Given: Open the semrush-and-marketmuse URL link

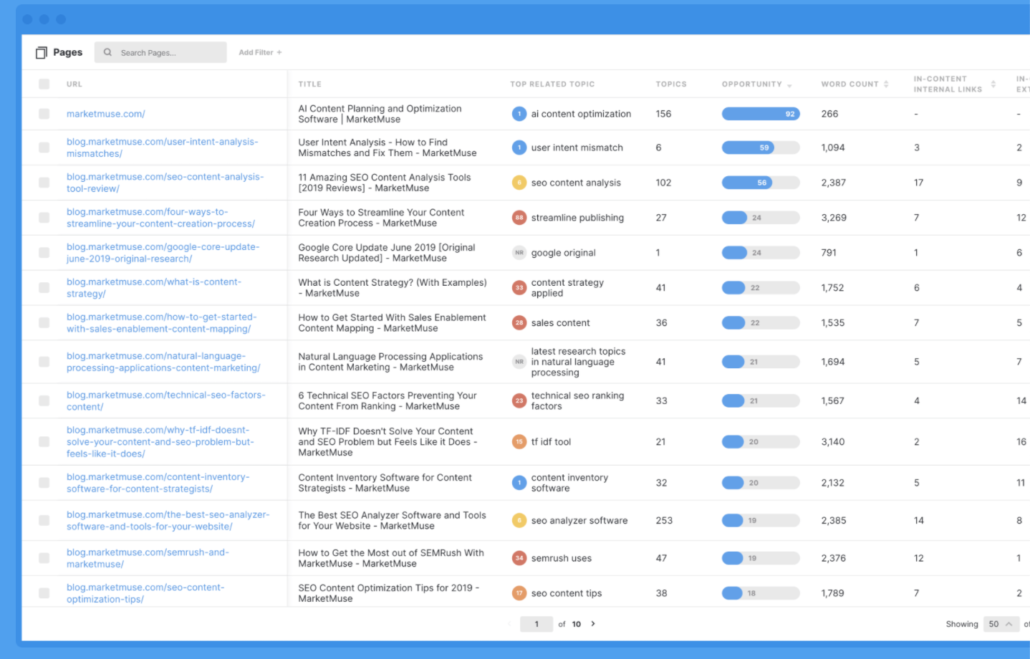Looking at the screenshot, I should (148, 558).
